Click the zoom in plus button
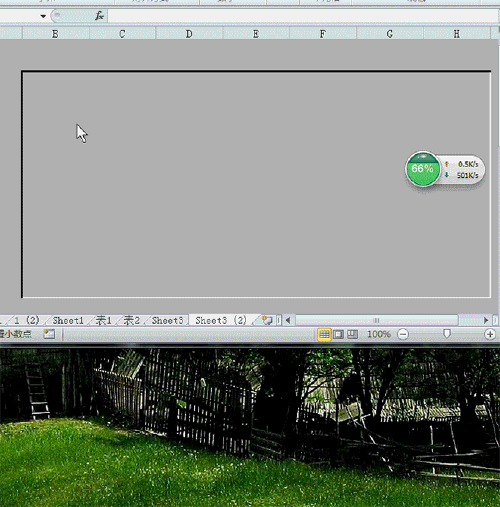Viewport: 500px width, 507px height. pyautogui.click(x=490, y=334)
